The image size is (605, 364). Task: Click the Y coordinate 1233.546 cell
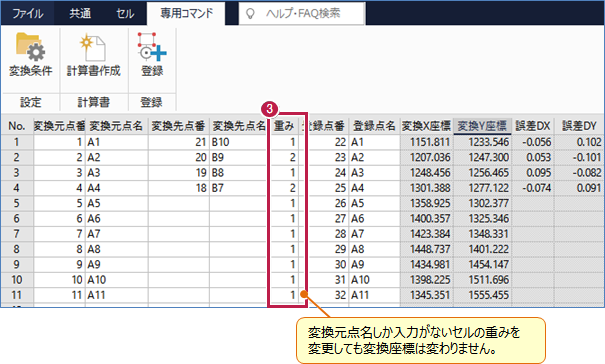(482, 142)
